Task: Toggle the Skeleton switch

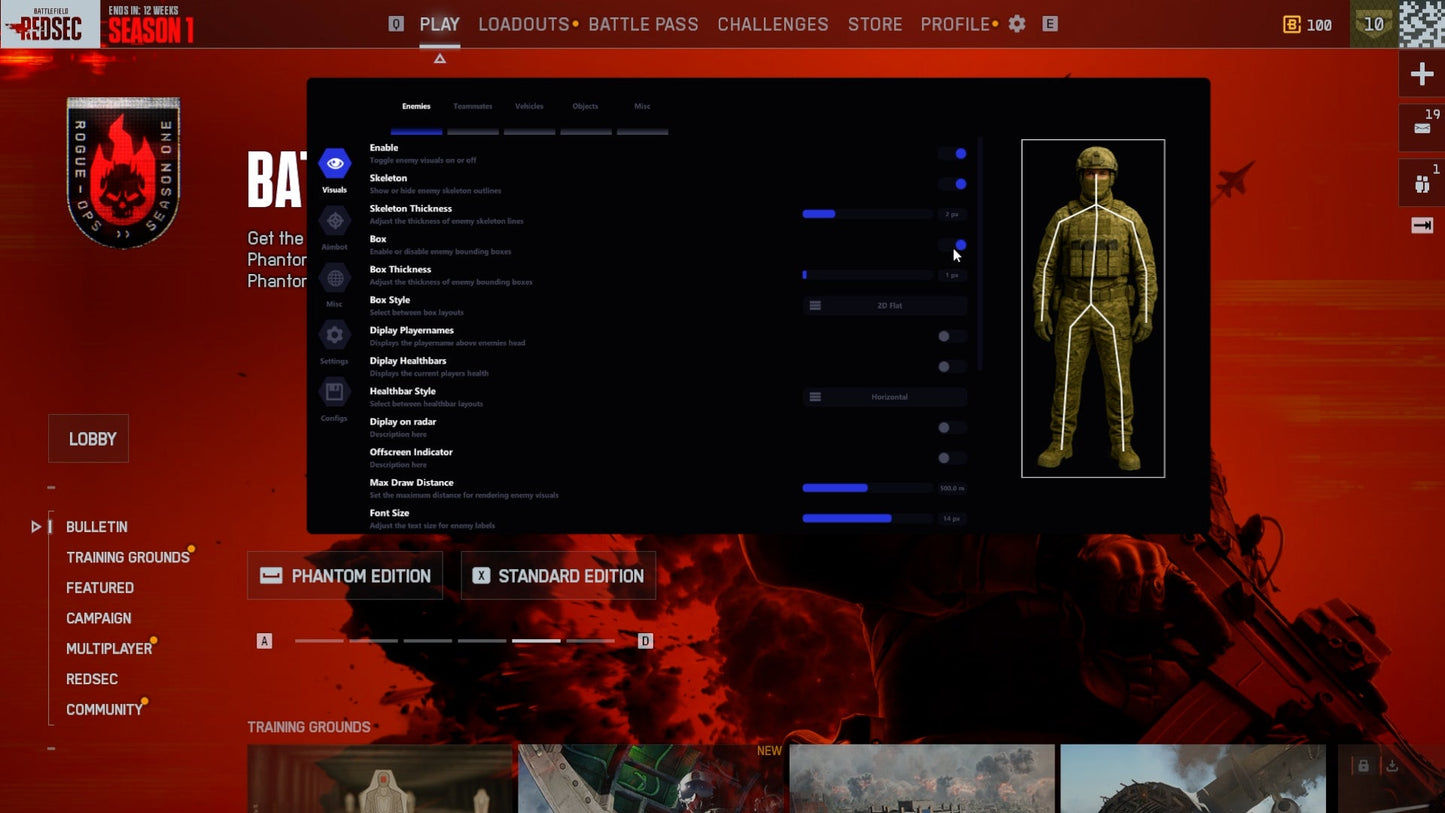Action: pyautogui.click(x=953, y=184)
